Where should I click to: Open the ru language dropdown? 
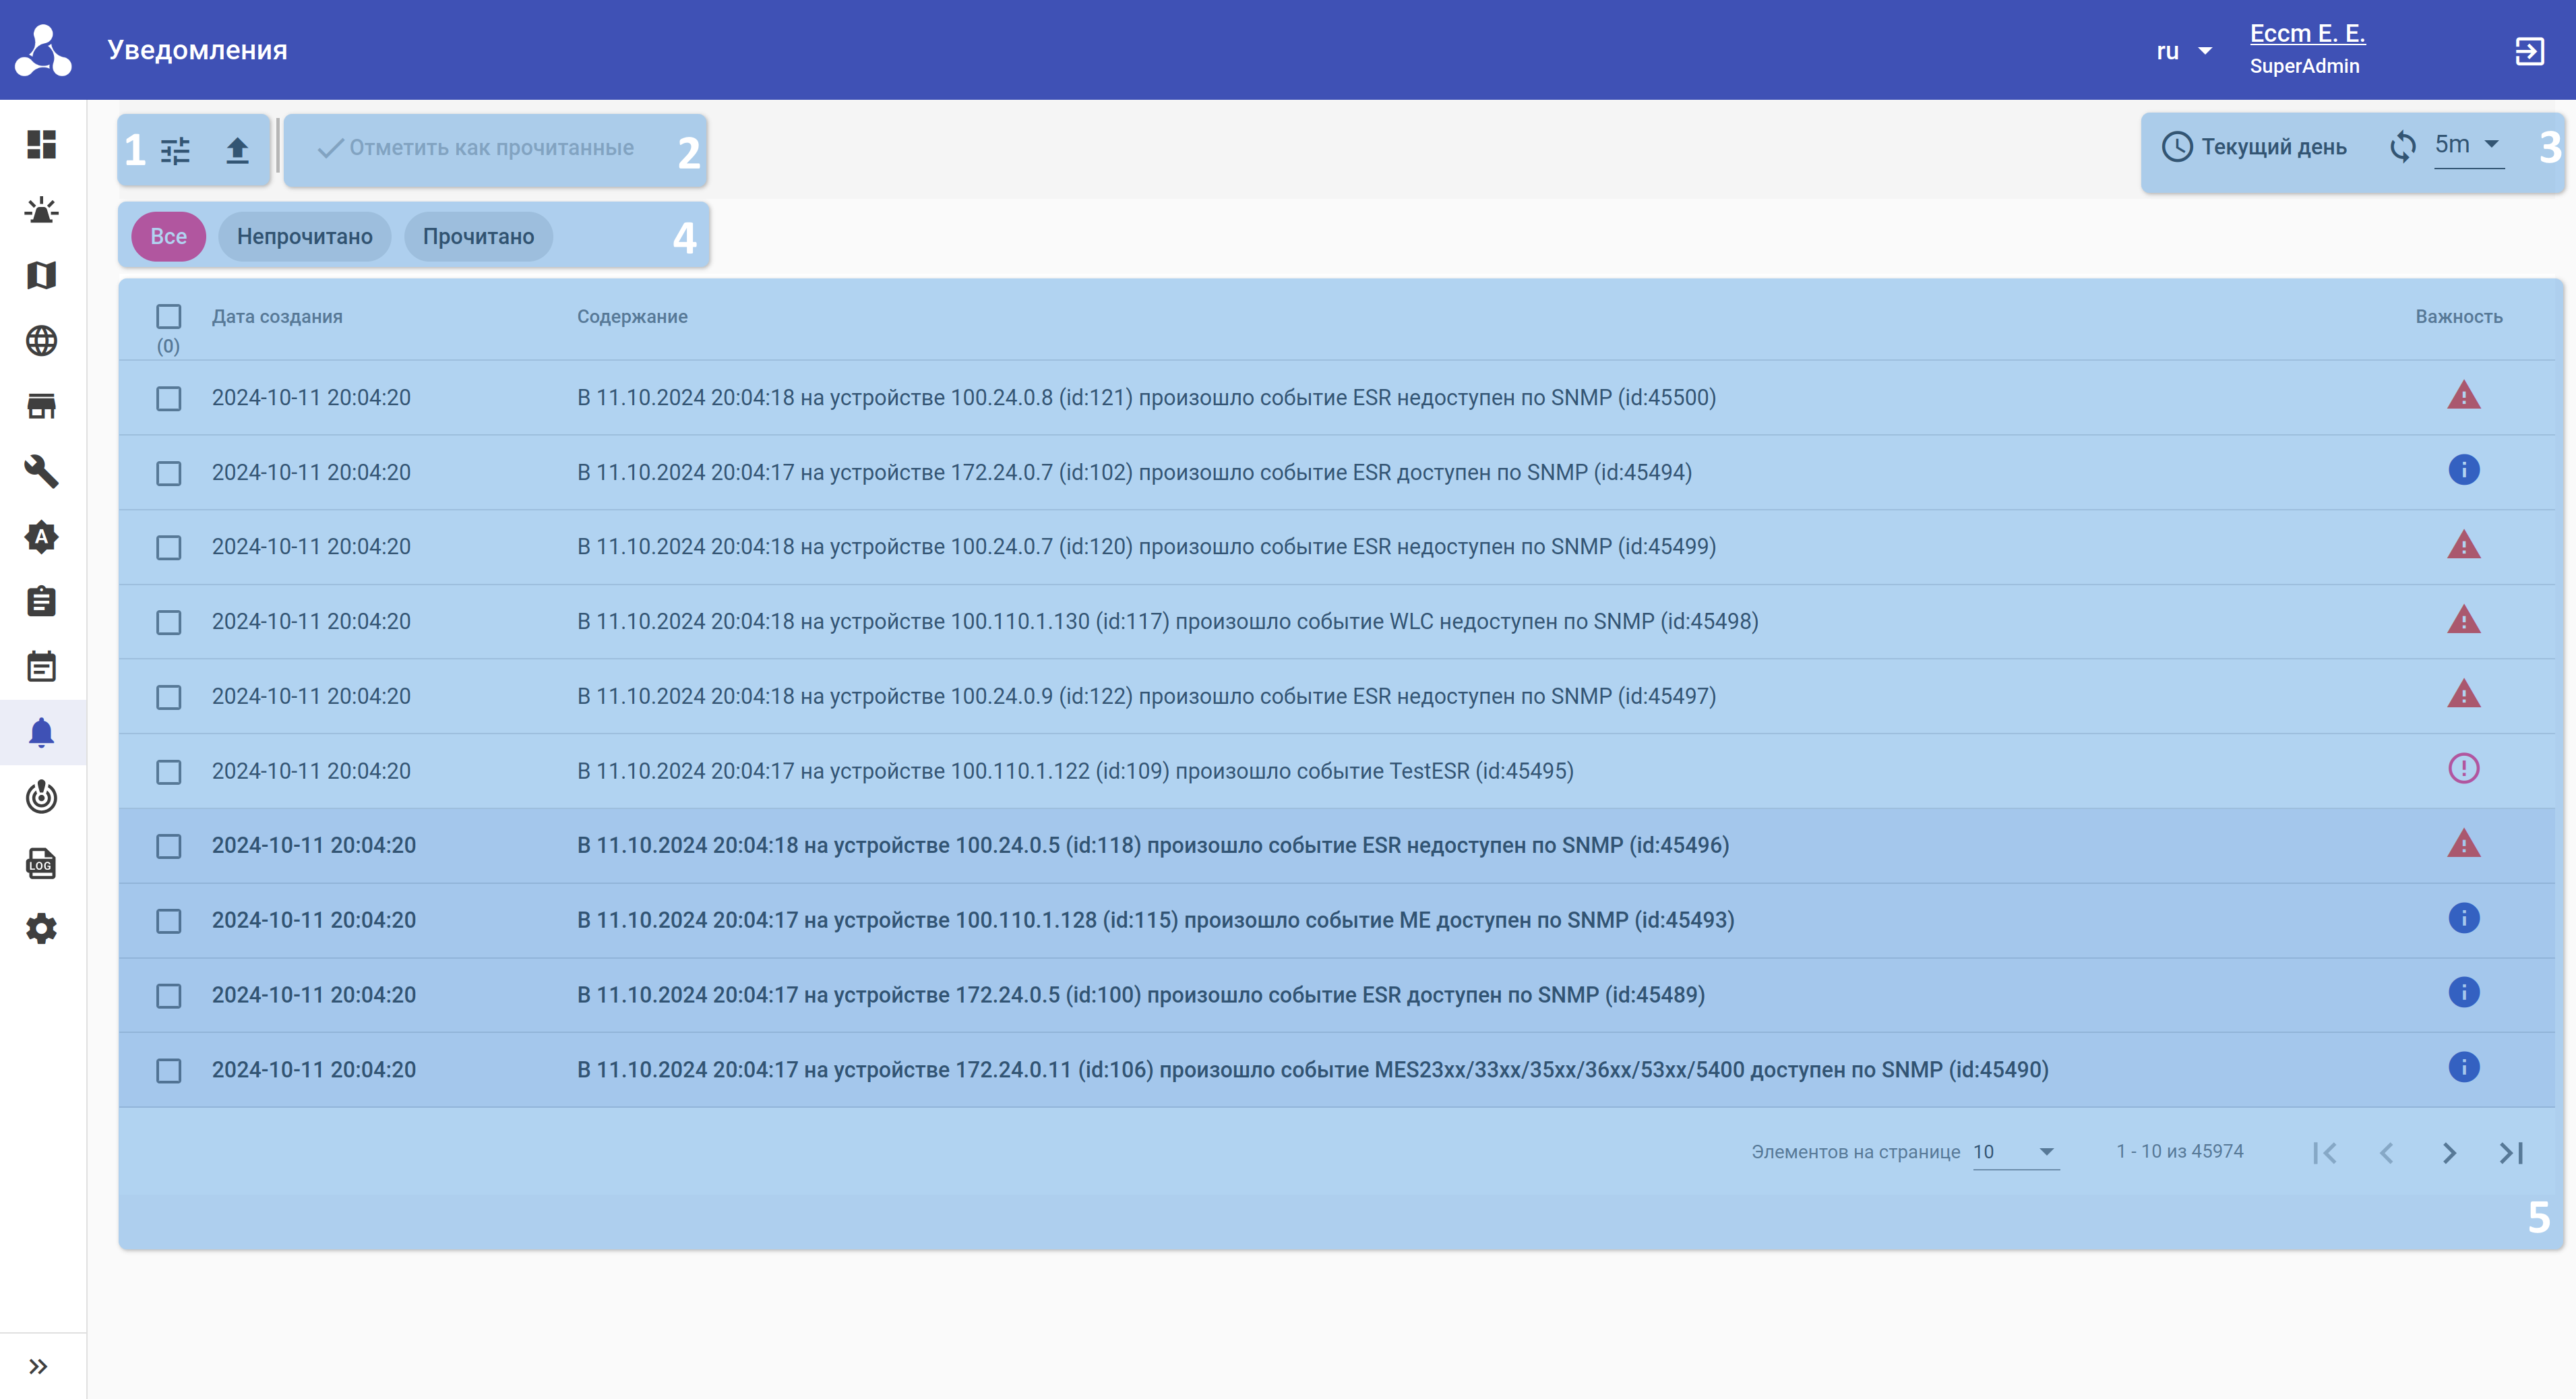[2183, 51]
